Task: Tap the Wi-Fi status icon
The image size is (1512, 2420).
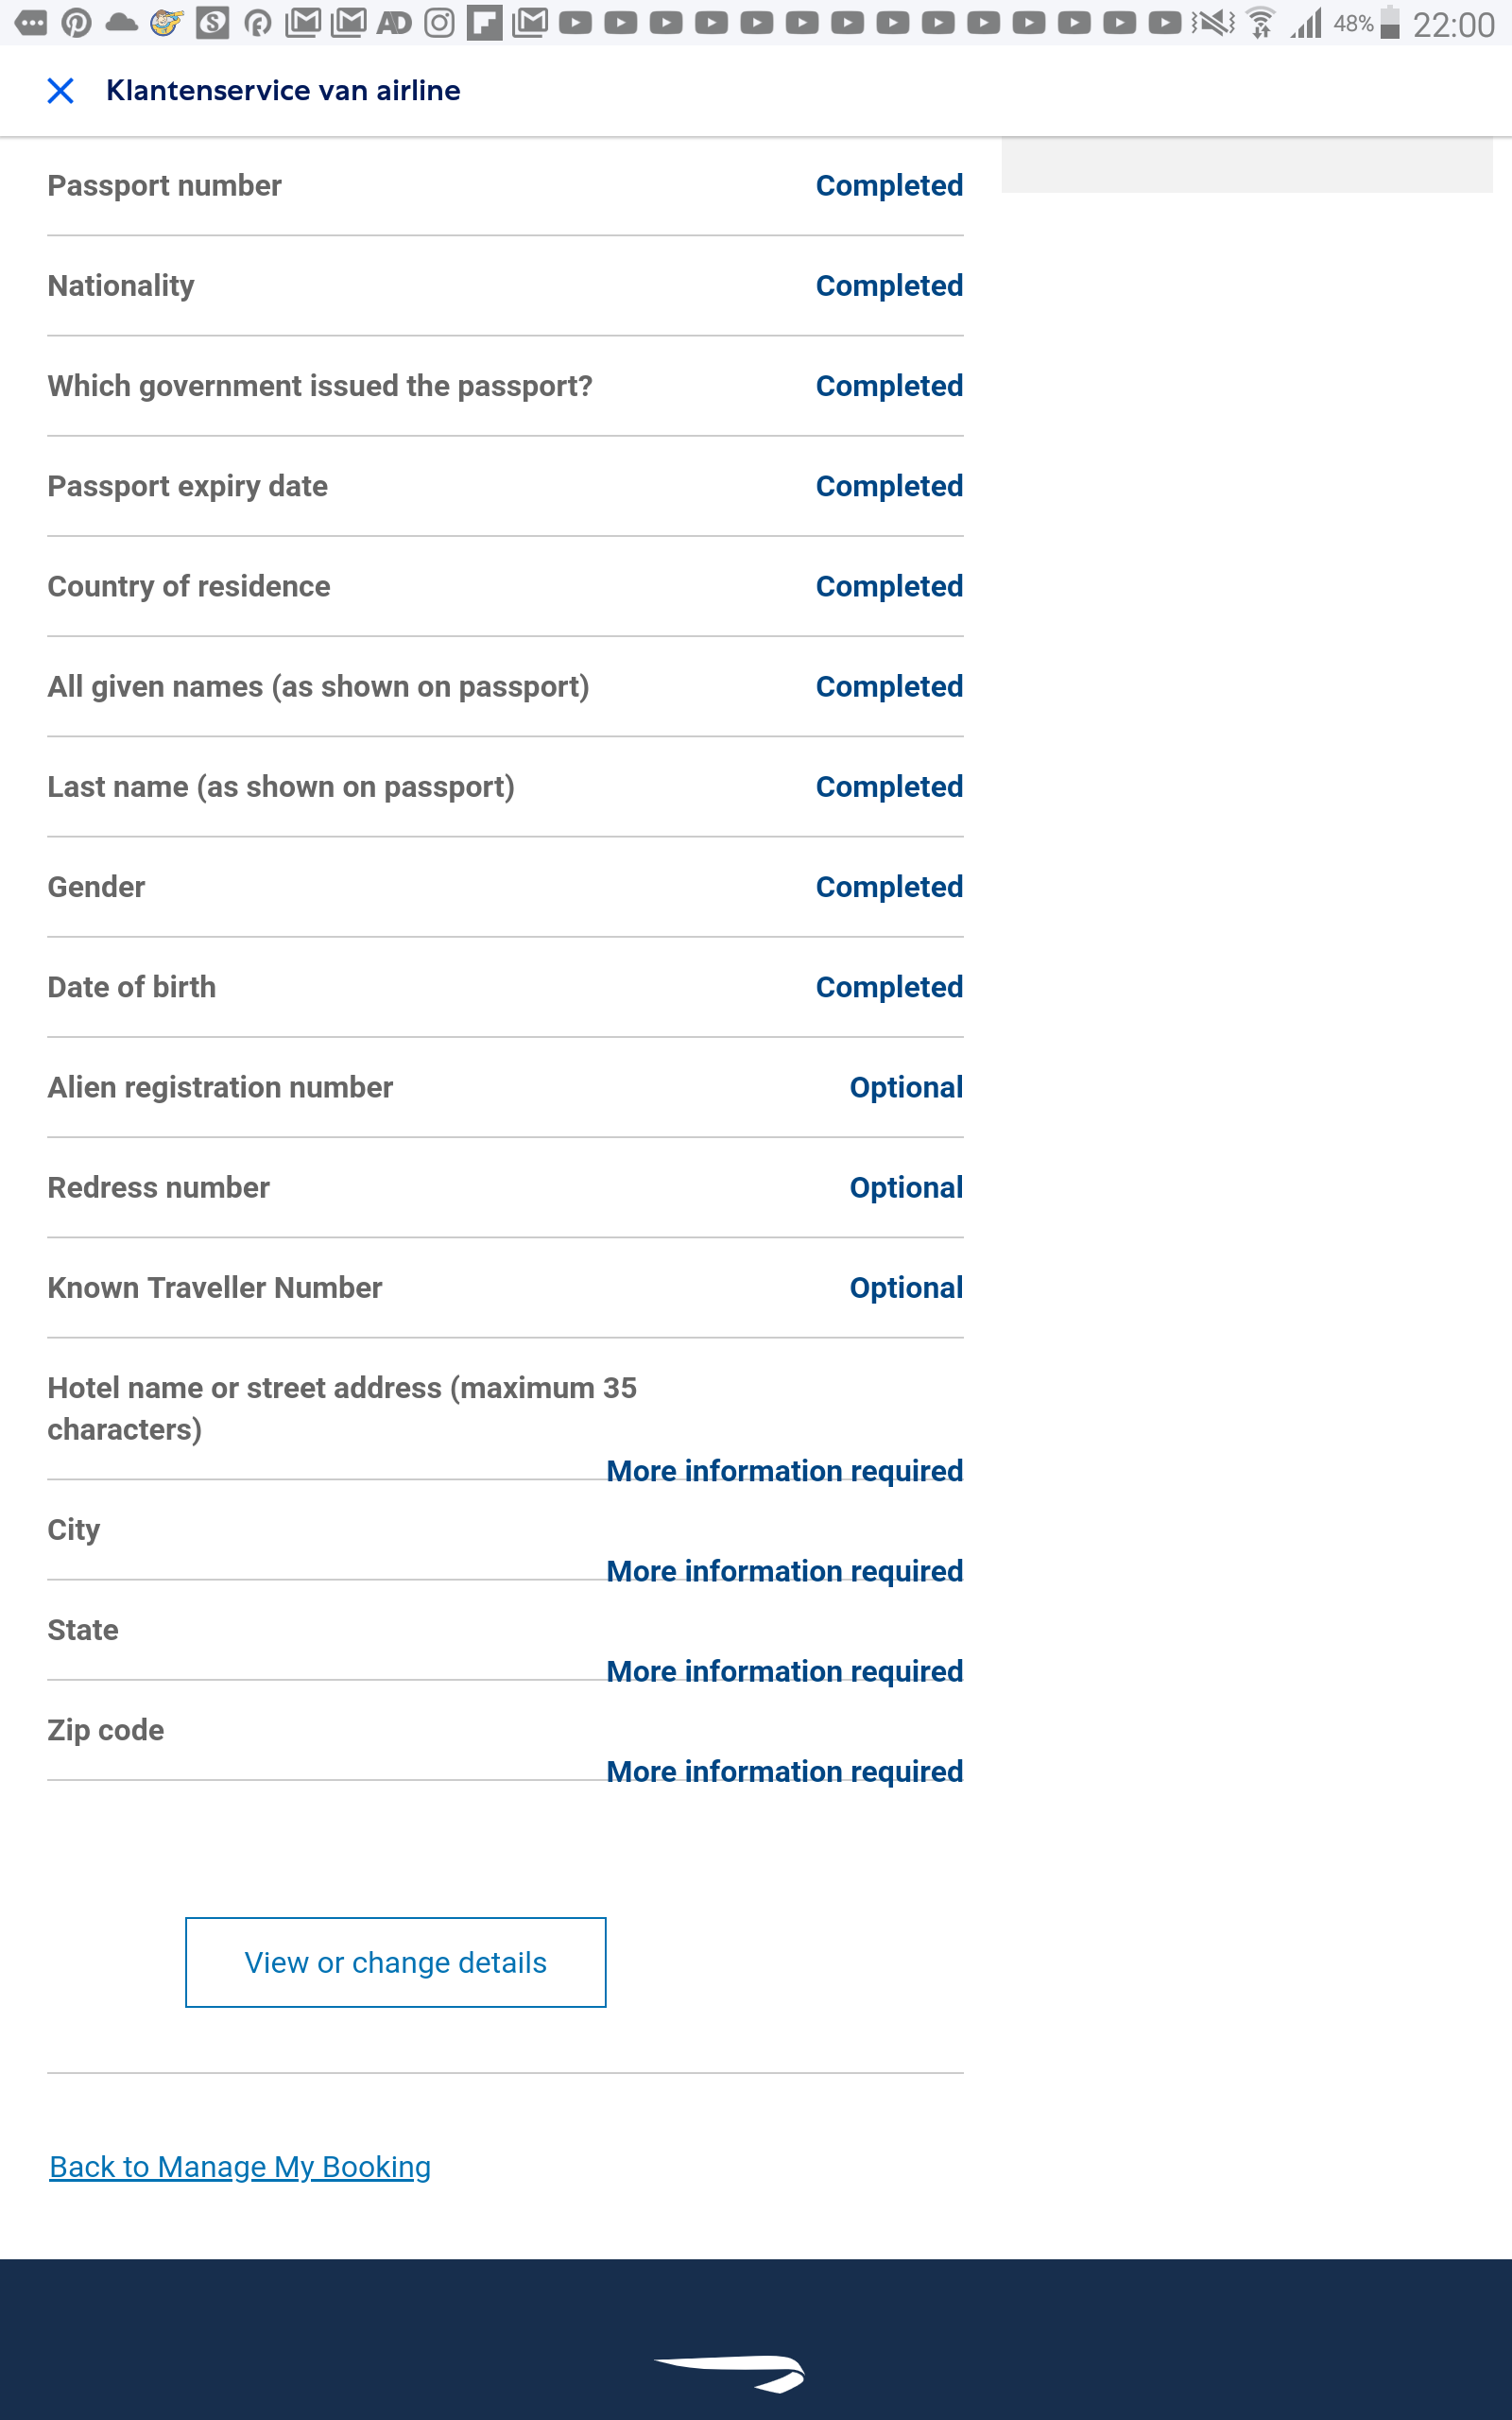Action: click(x=1261, y=22)
